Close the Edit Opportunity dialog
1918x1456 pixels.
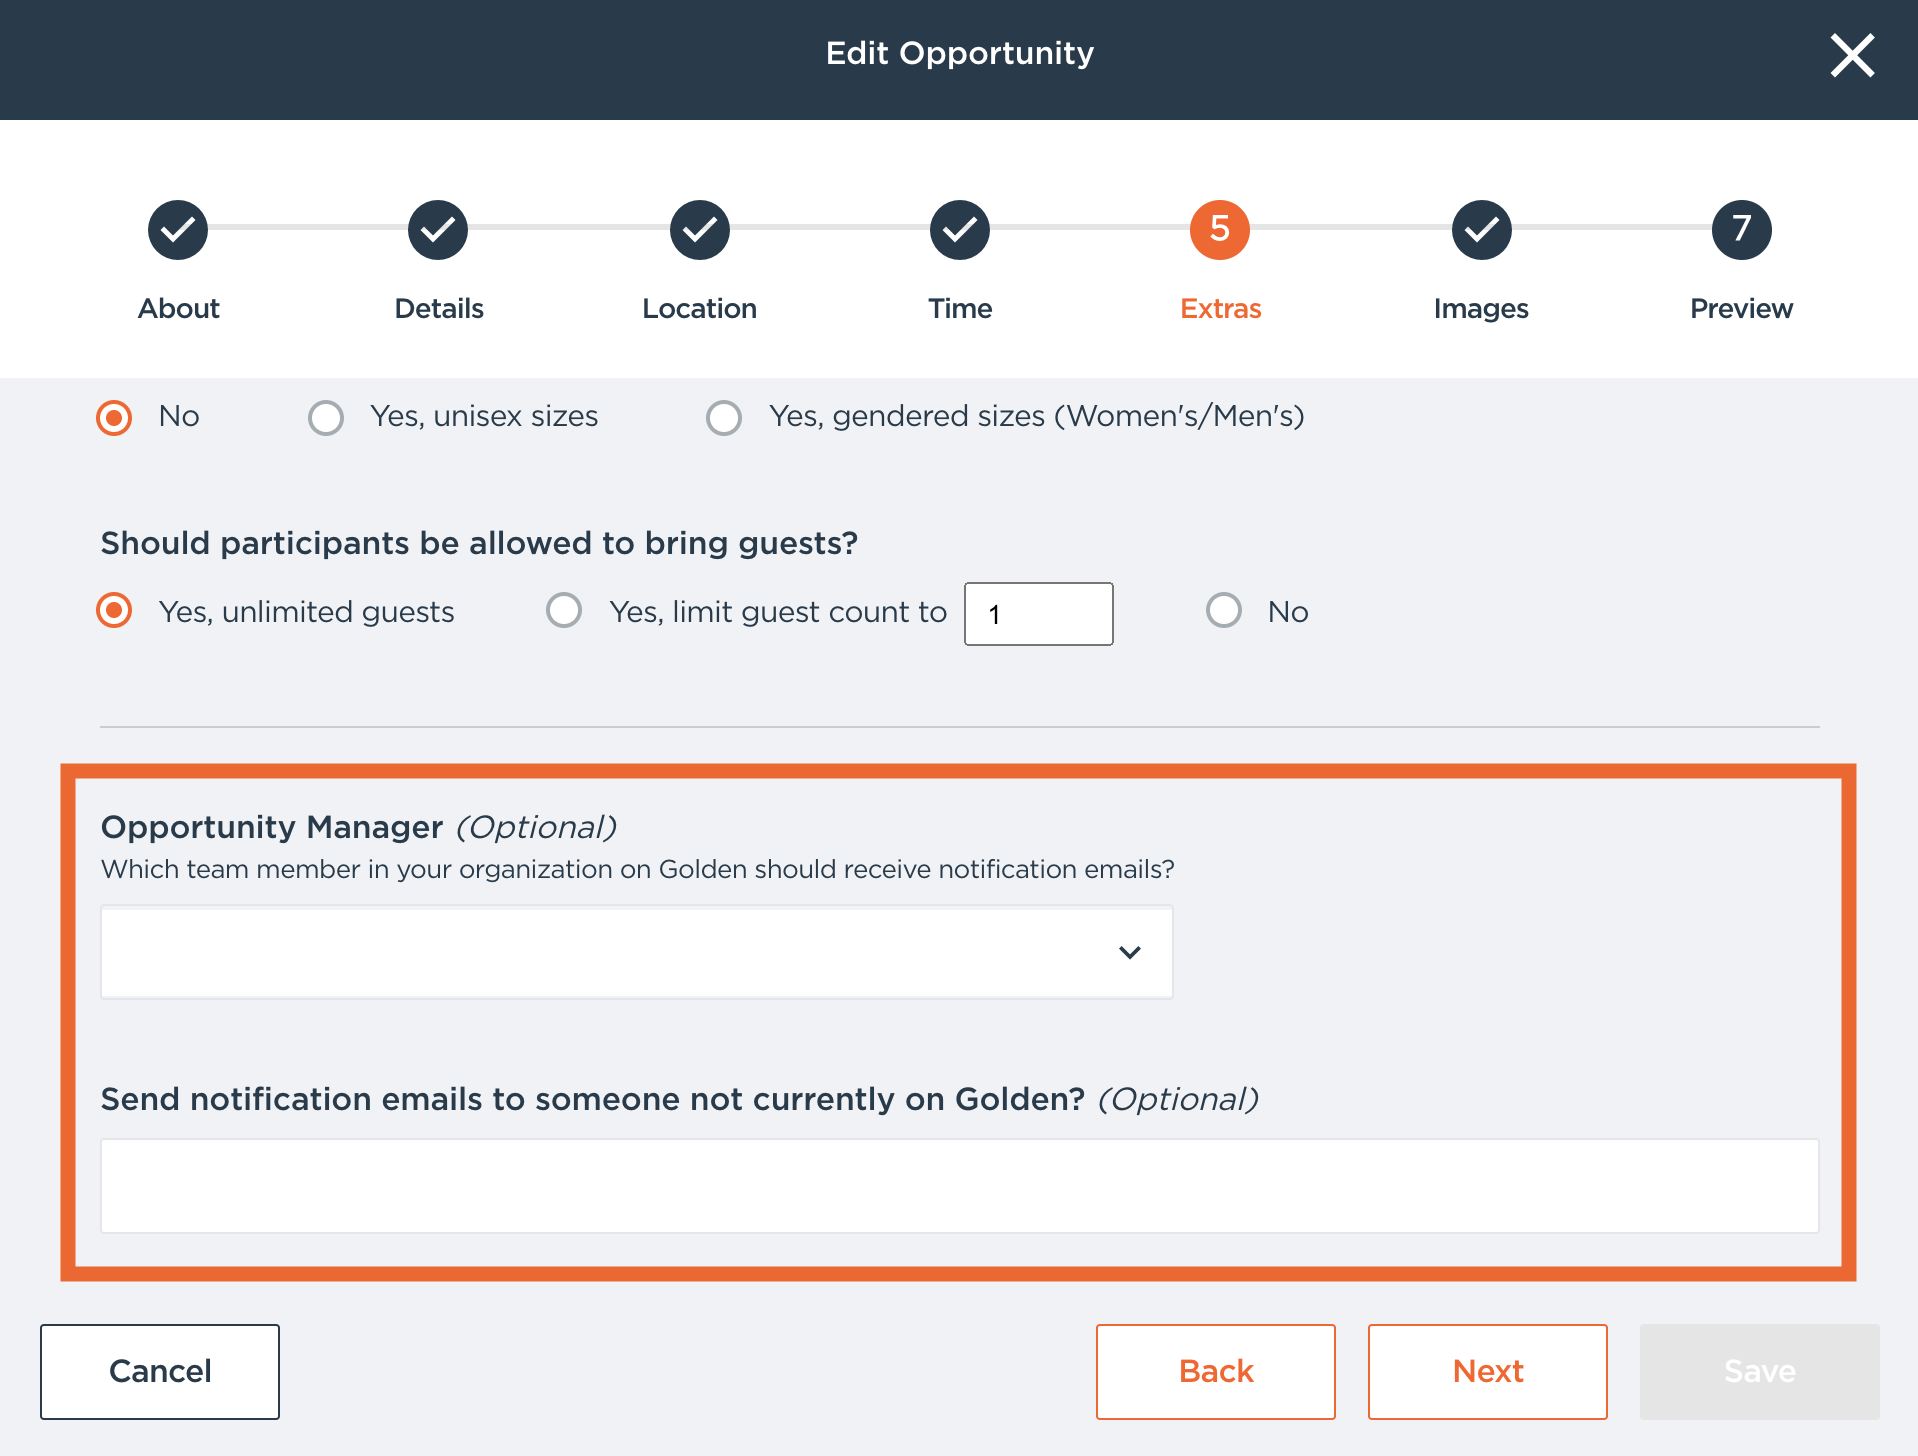[x=1852, y=55]
